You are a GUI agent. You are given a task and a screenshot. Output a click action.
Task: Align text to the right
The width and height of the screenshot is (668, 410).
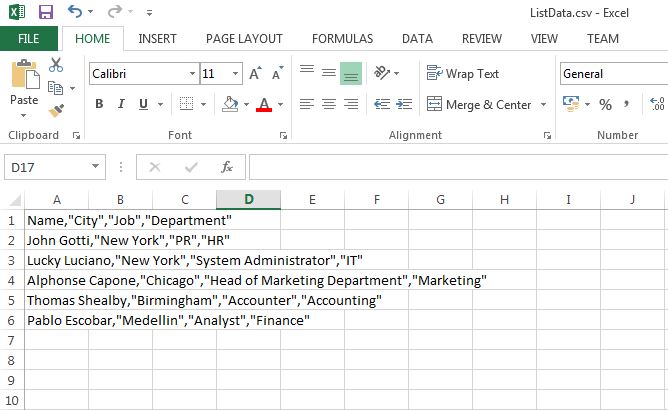[351, 104]
